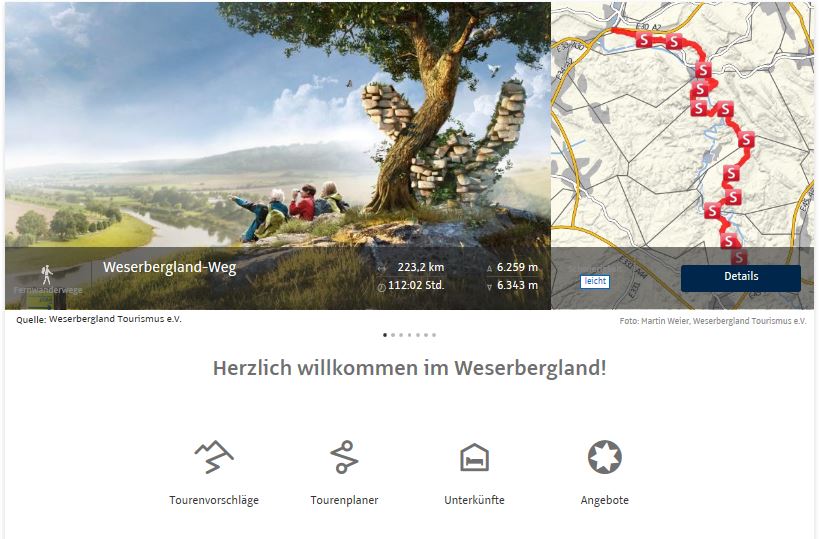Click the Tourenplaner winding route icon
The image size is (819, 539).
(x=344, y=457)
